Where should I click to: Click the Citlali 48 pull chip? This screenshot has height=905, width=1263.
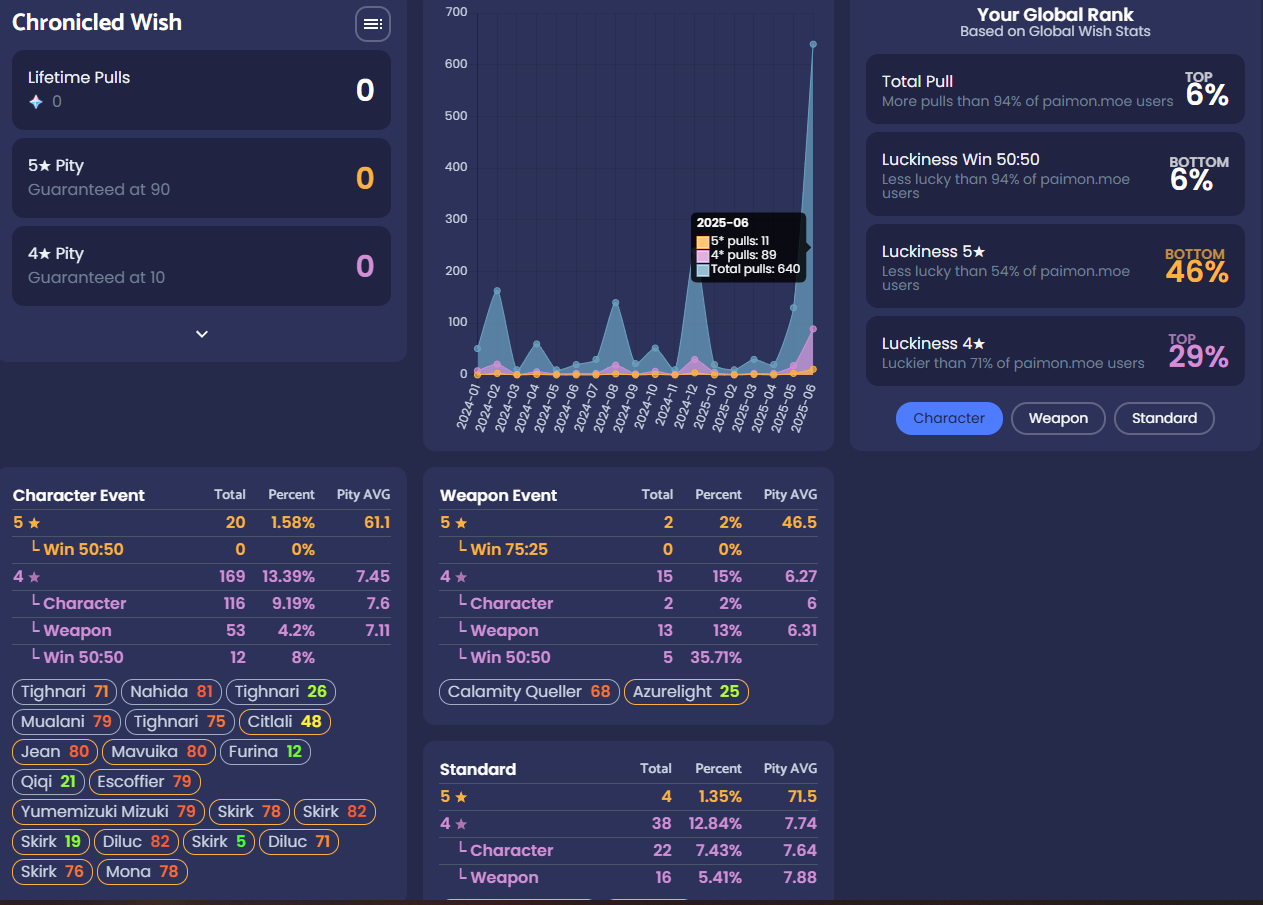tap(285, 722)
